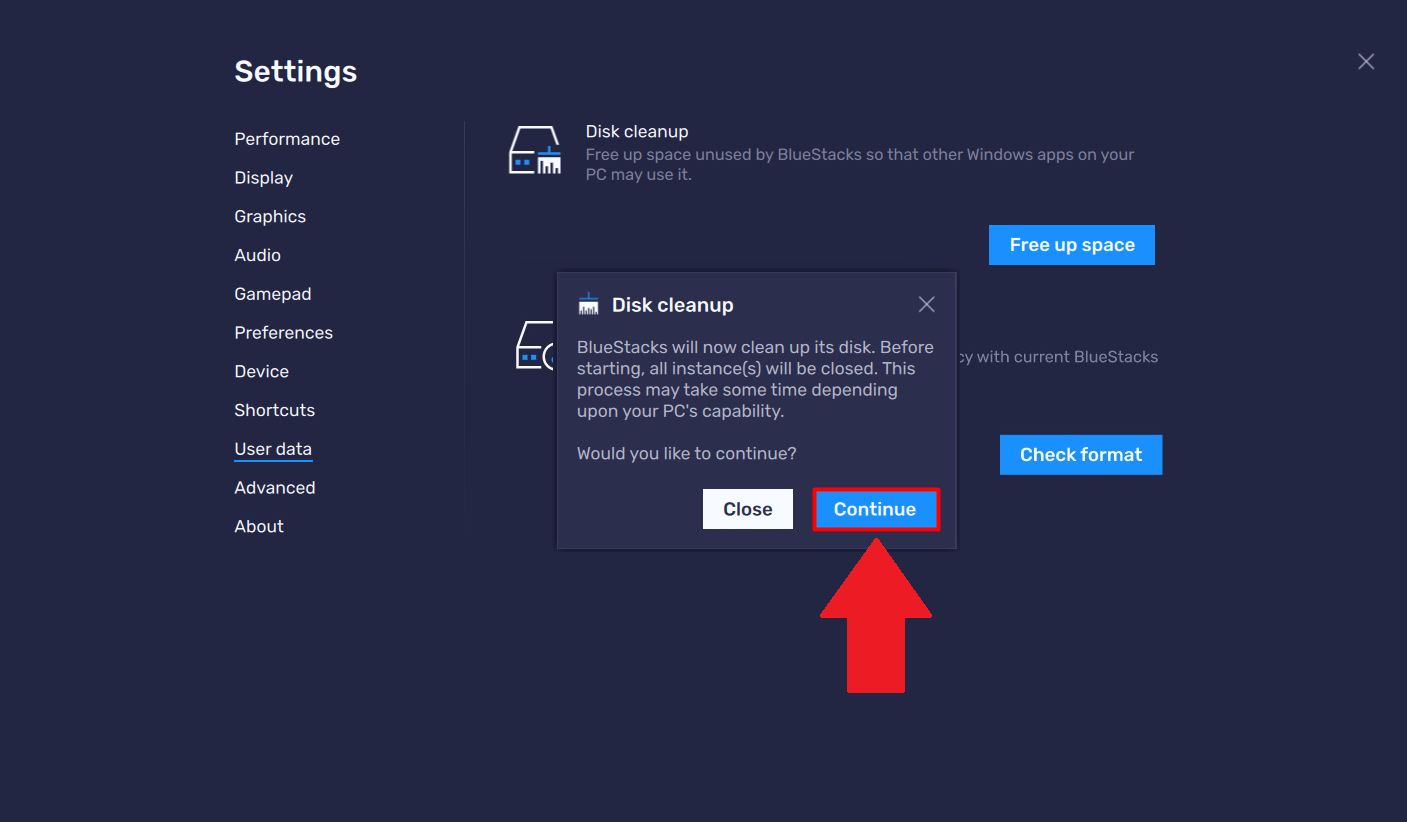
Task: Click the Disk cleanup drive icon
Action: 535,151
